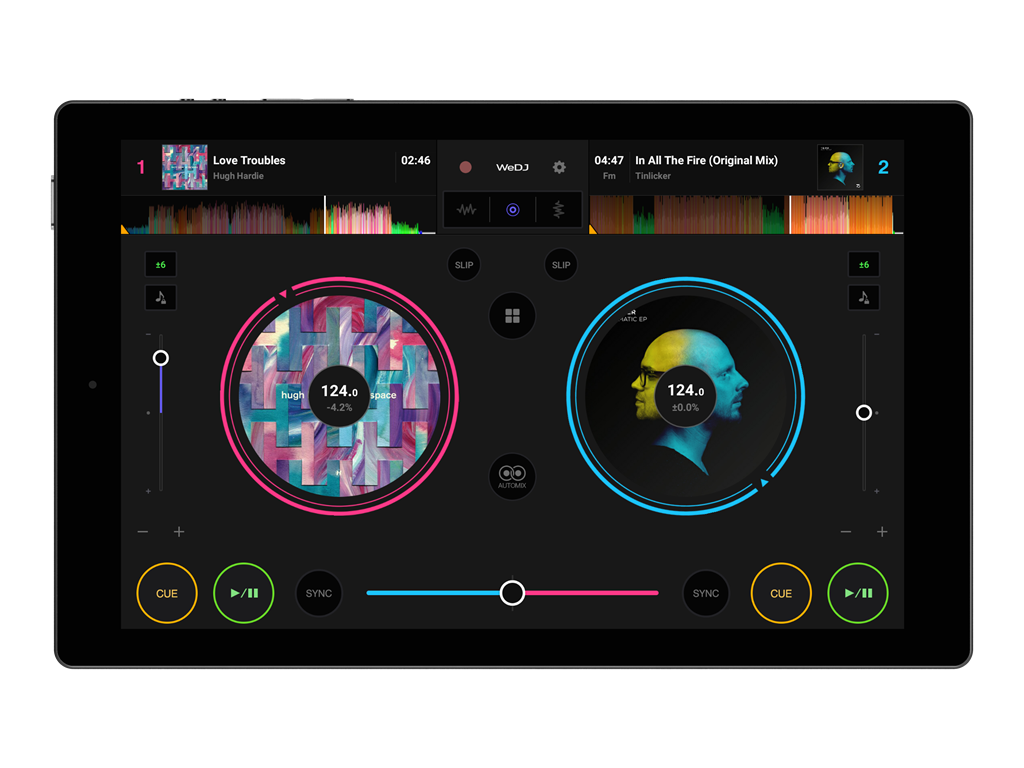
Task: Tap the deck 2 CUE button
Action: pyautogui.click(x=781, y=593)
